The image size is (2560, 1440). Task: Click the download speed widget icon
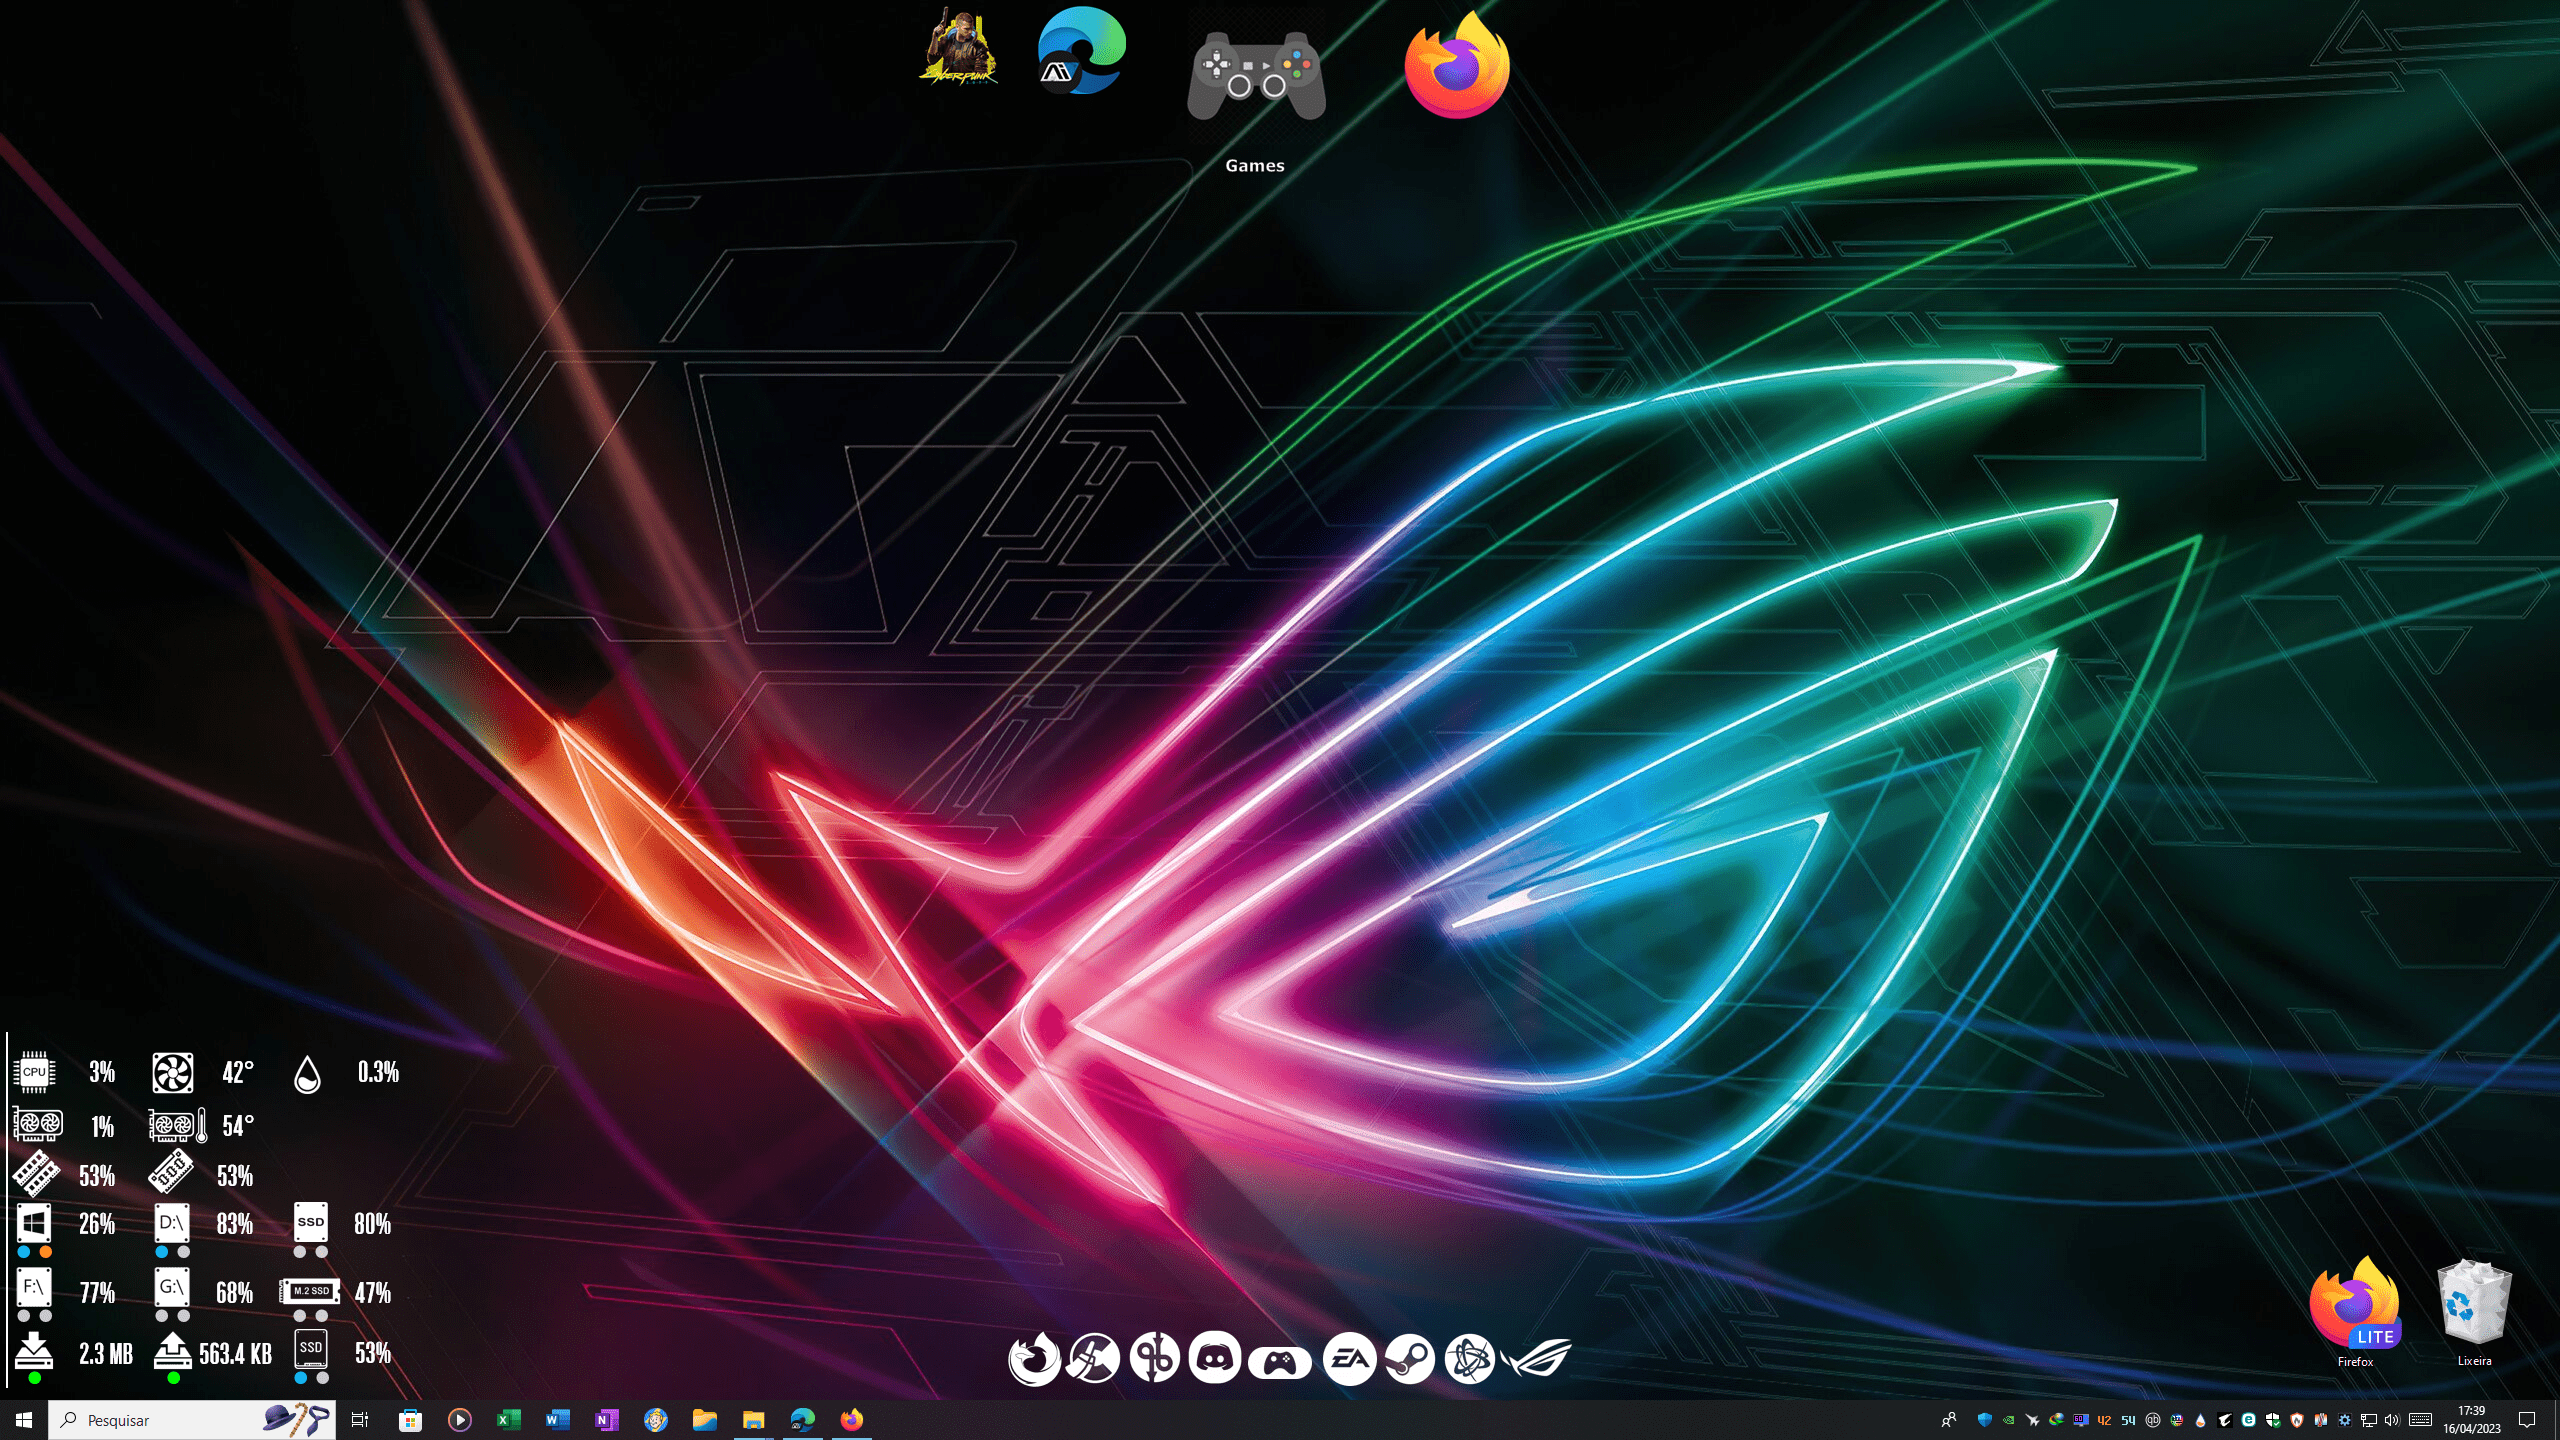coord(34,1350)
